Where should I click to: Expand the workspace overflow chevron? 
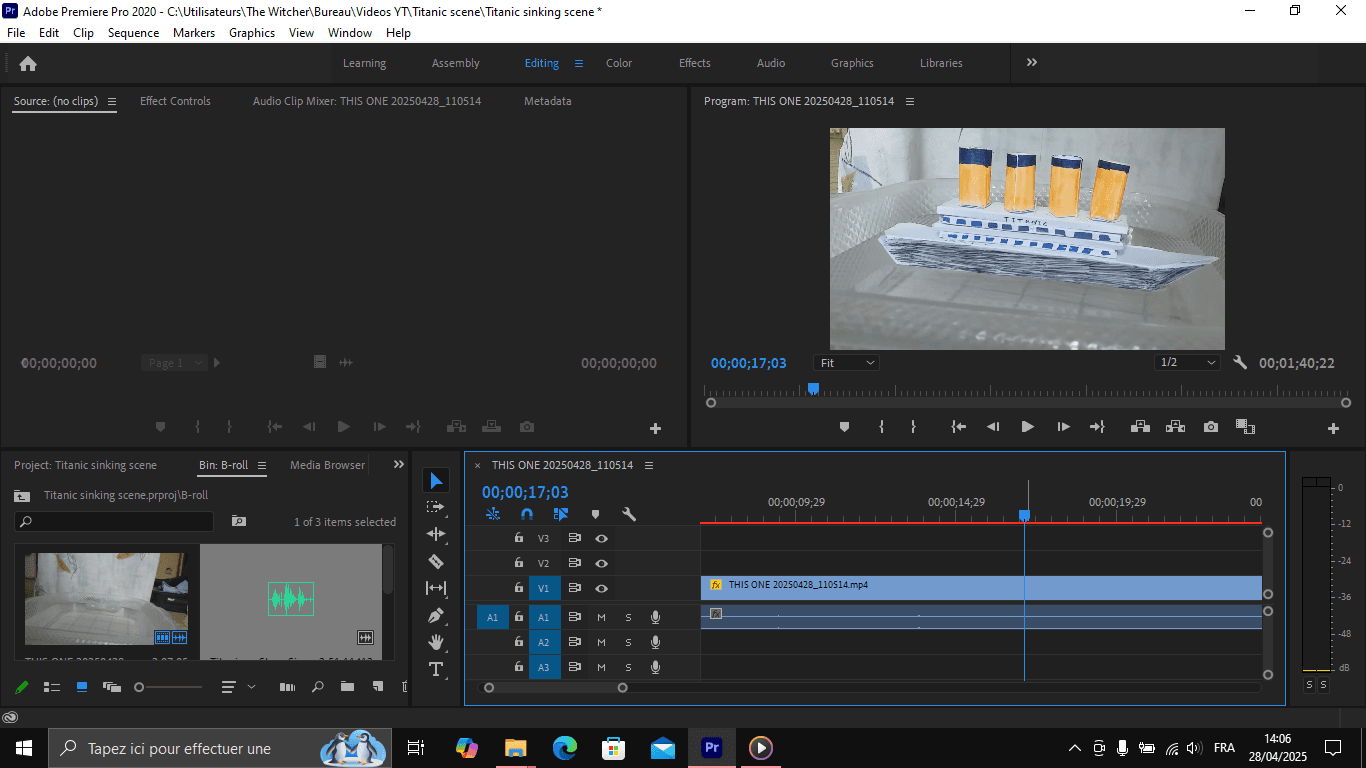click(x=1031, y=63)
